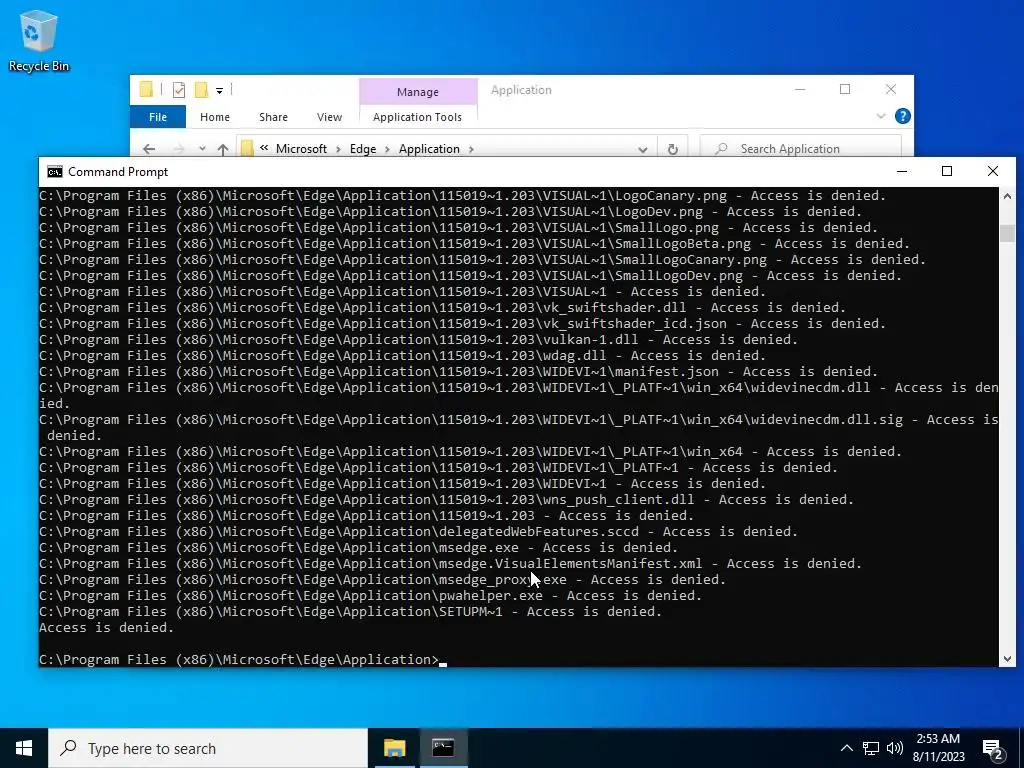Image resolution: width=1024 pixels, height=768 pixels.
Task: Expand the chevron after Application breadcrumb
Action: [471, 149]
